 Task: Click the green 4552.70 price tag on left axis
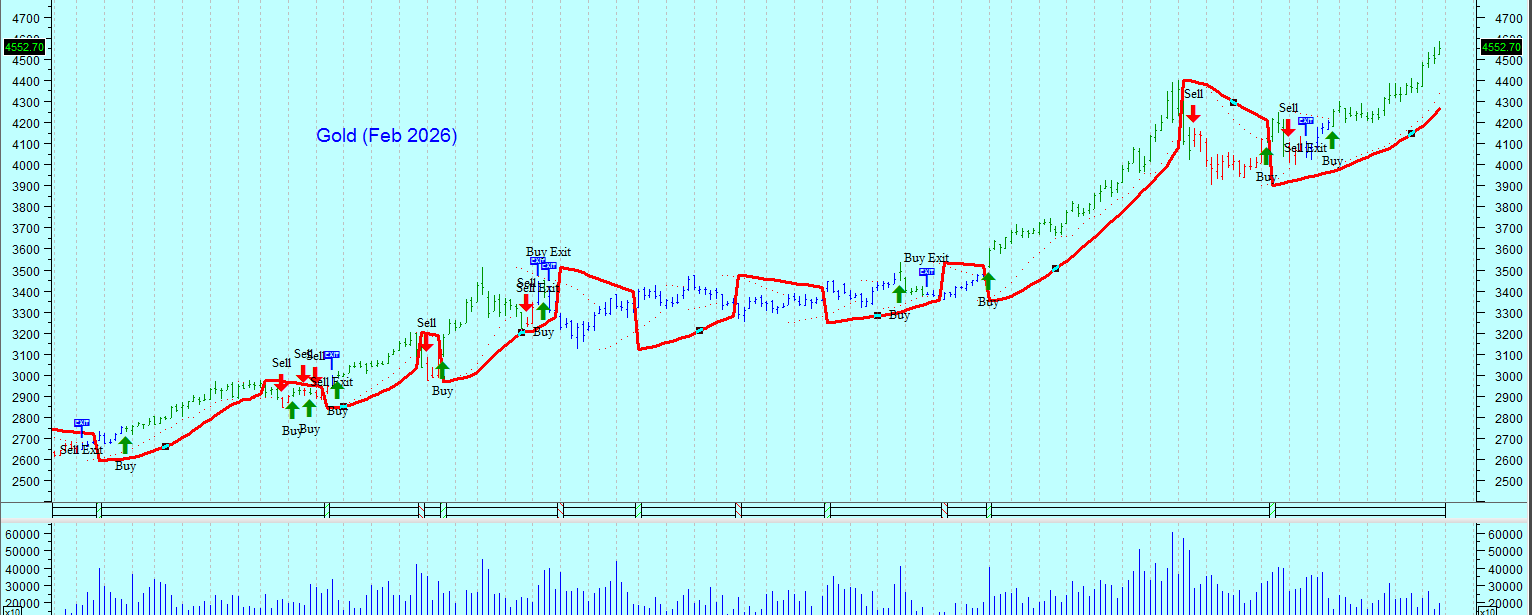(23, 47)
